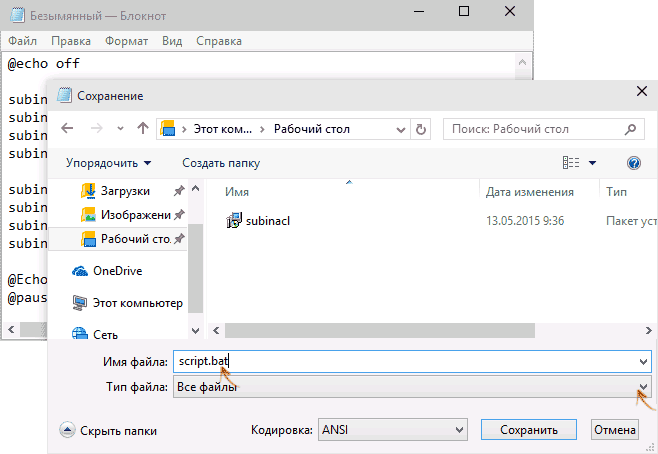Open Notepad Формат menu
Viewport: 658px width, 454px height.
pyautogui.click(x=126, y=41)
